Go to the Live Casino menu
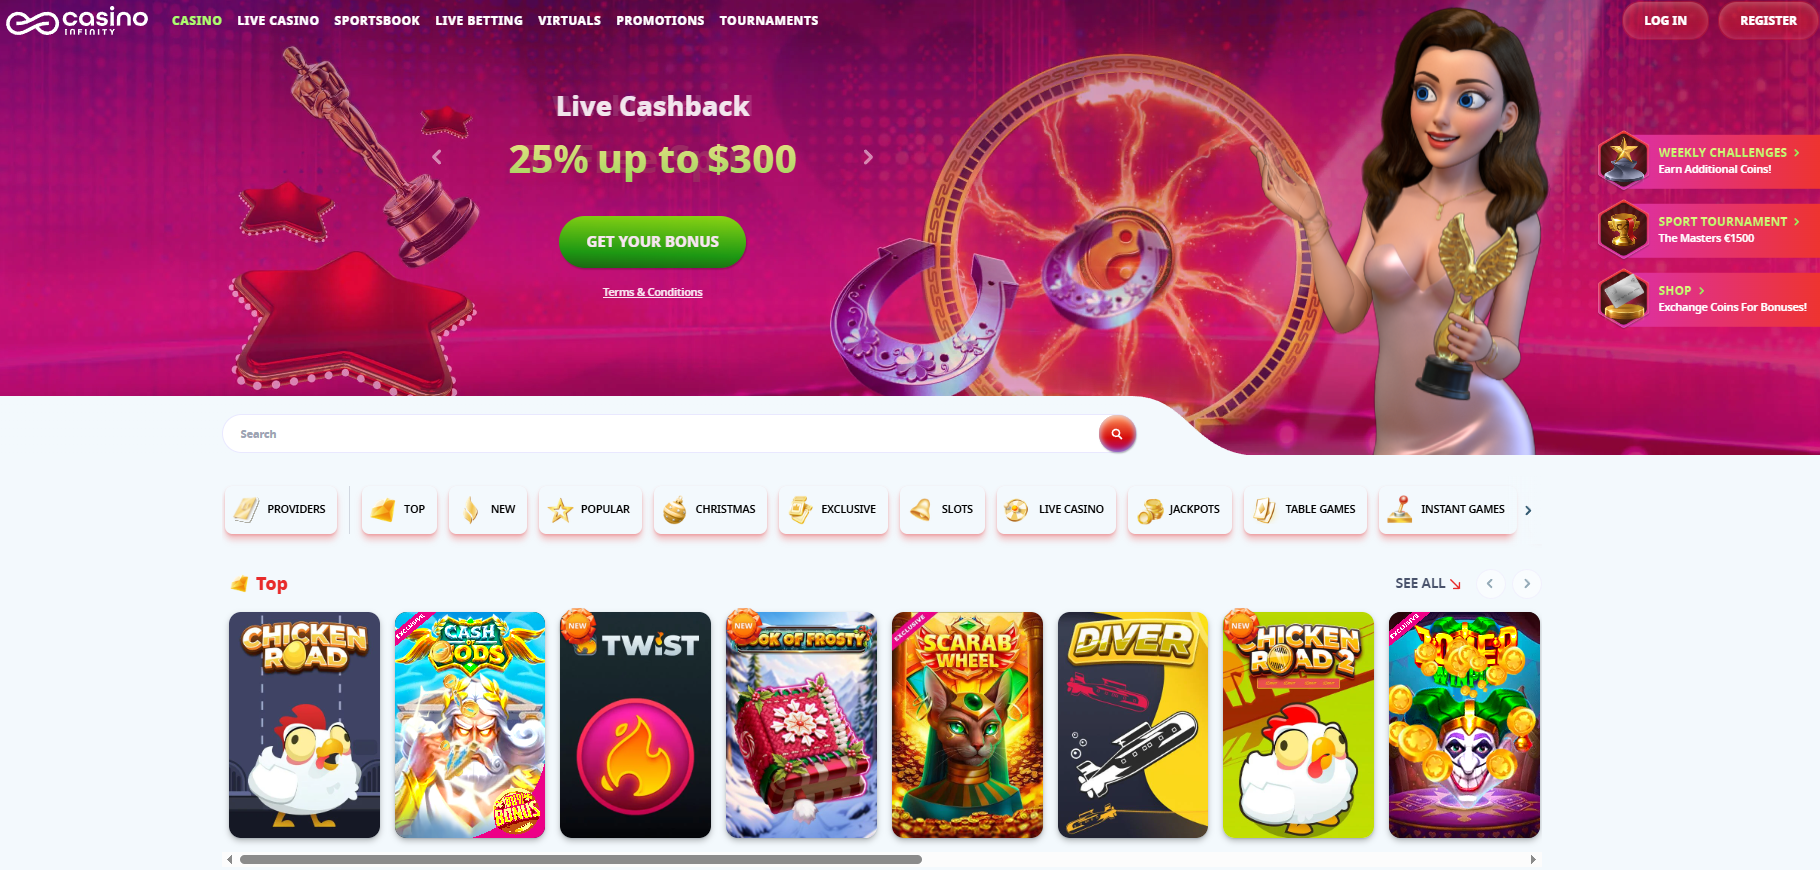 (x=278, y=20)
